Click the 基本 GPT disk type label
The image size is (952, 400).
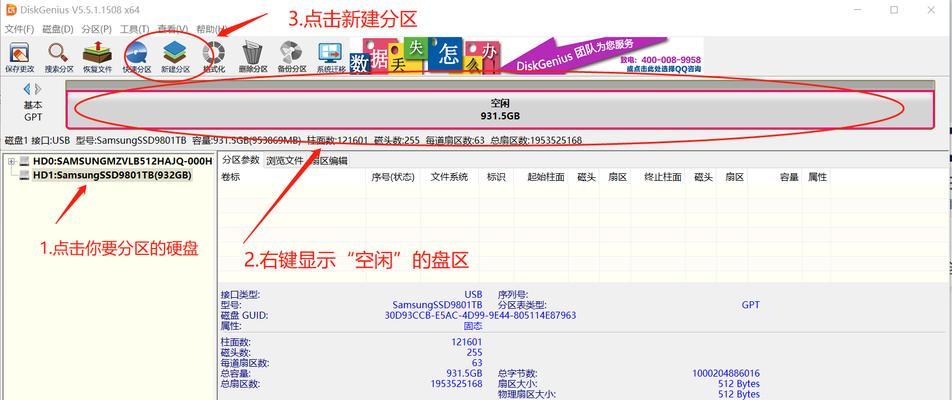click(33, 111)
